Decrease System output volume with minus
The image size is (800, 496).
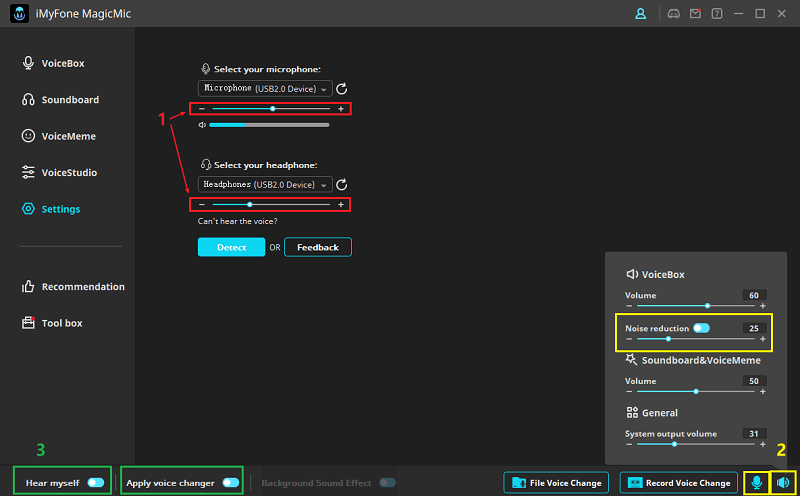tap(629, 444)
